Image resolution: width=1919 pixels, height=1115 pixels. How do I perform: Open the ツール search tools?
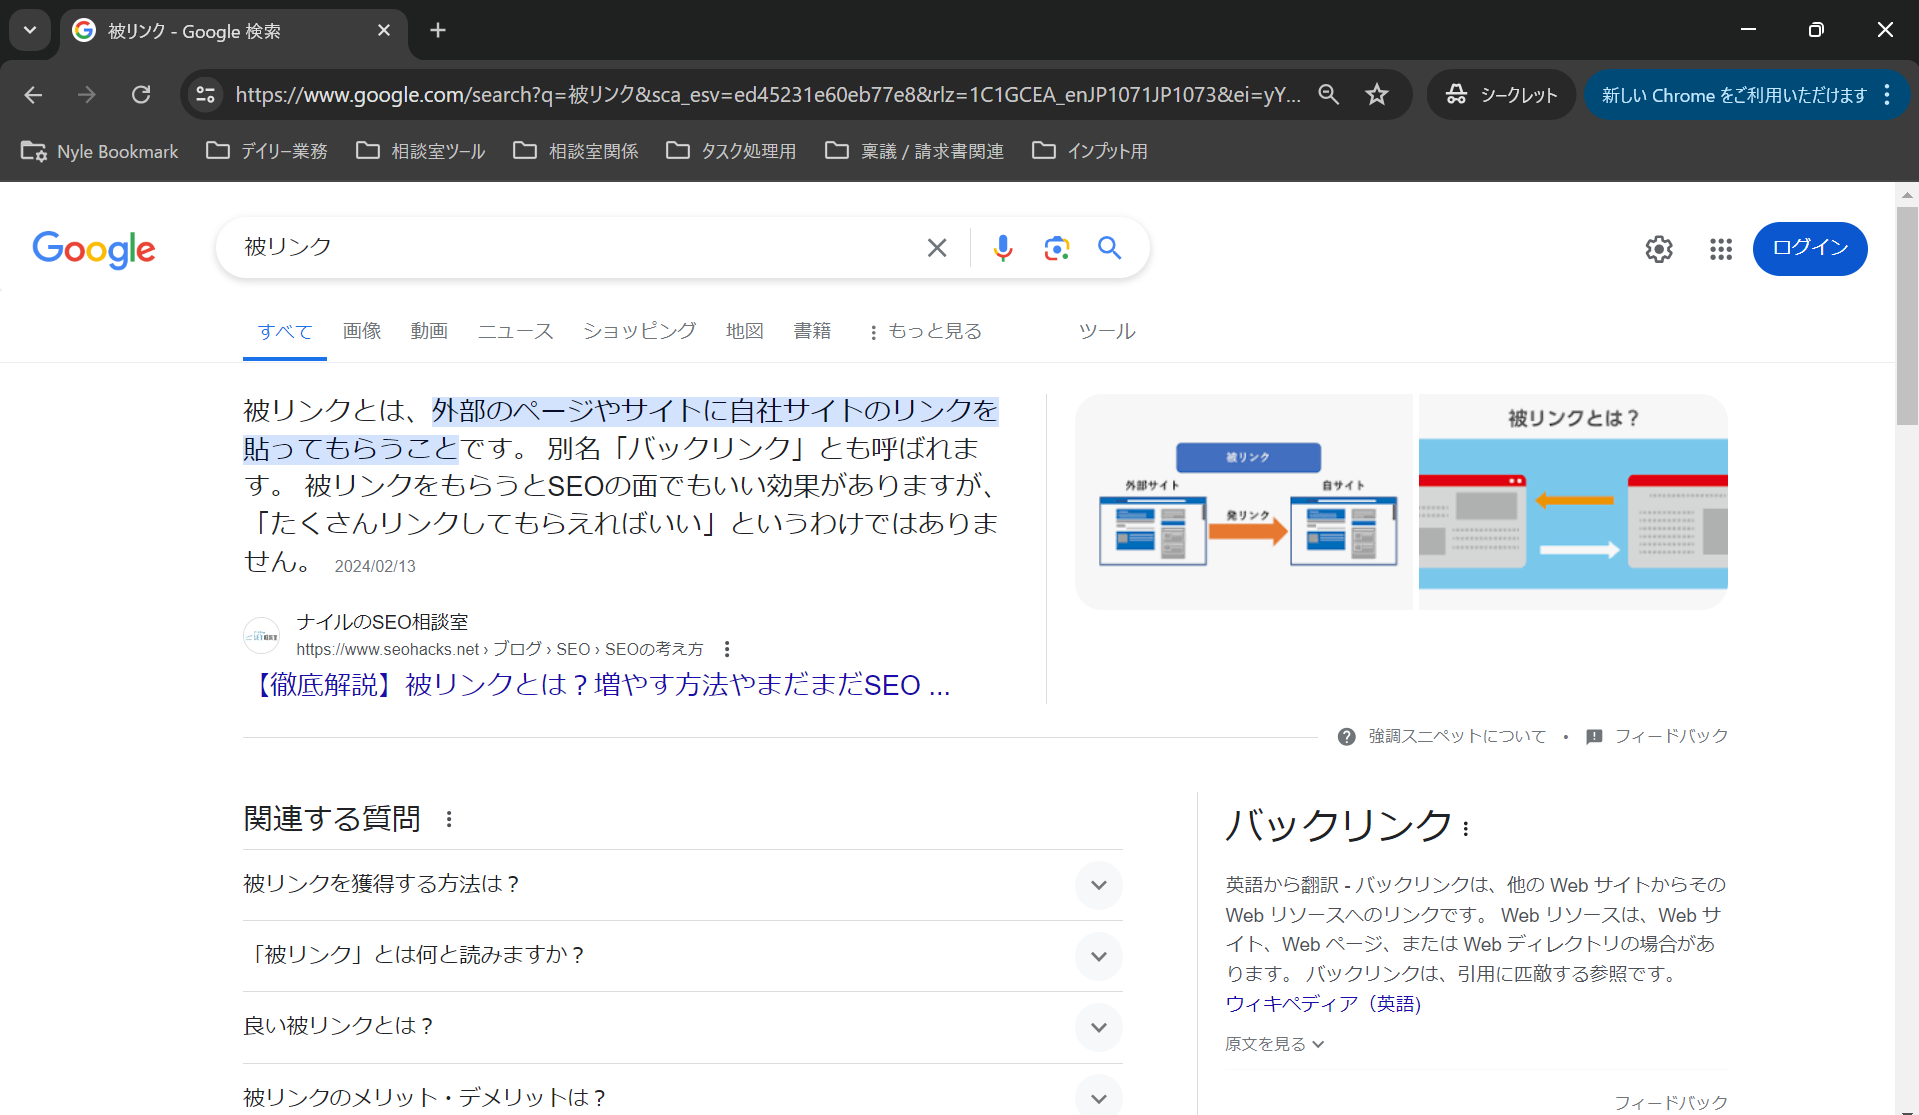(1107, 331)
